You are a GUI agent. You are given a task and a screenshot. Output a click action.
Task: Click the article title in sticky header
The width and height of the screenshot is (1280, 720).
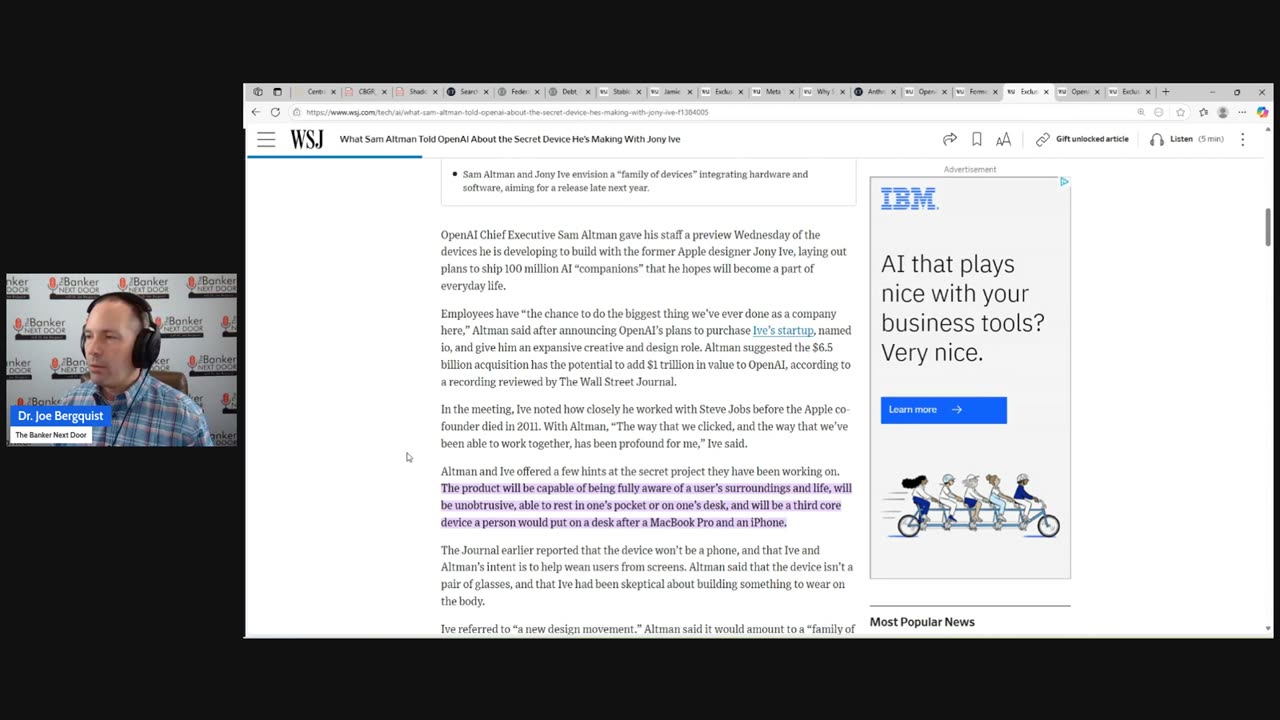point(510,139)
